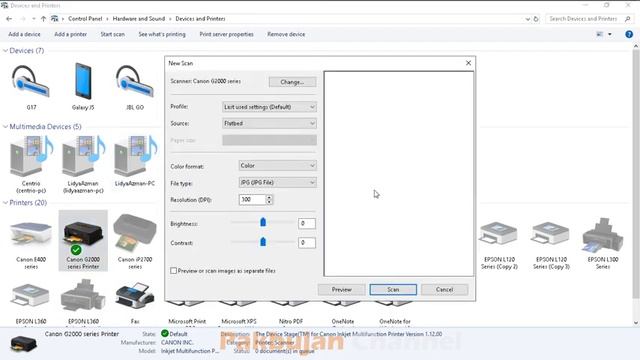Click the refresh icon in address bar
The width and height of the screenshot is (640, 360).
point(536,19)
